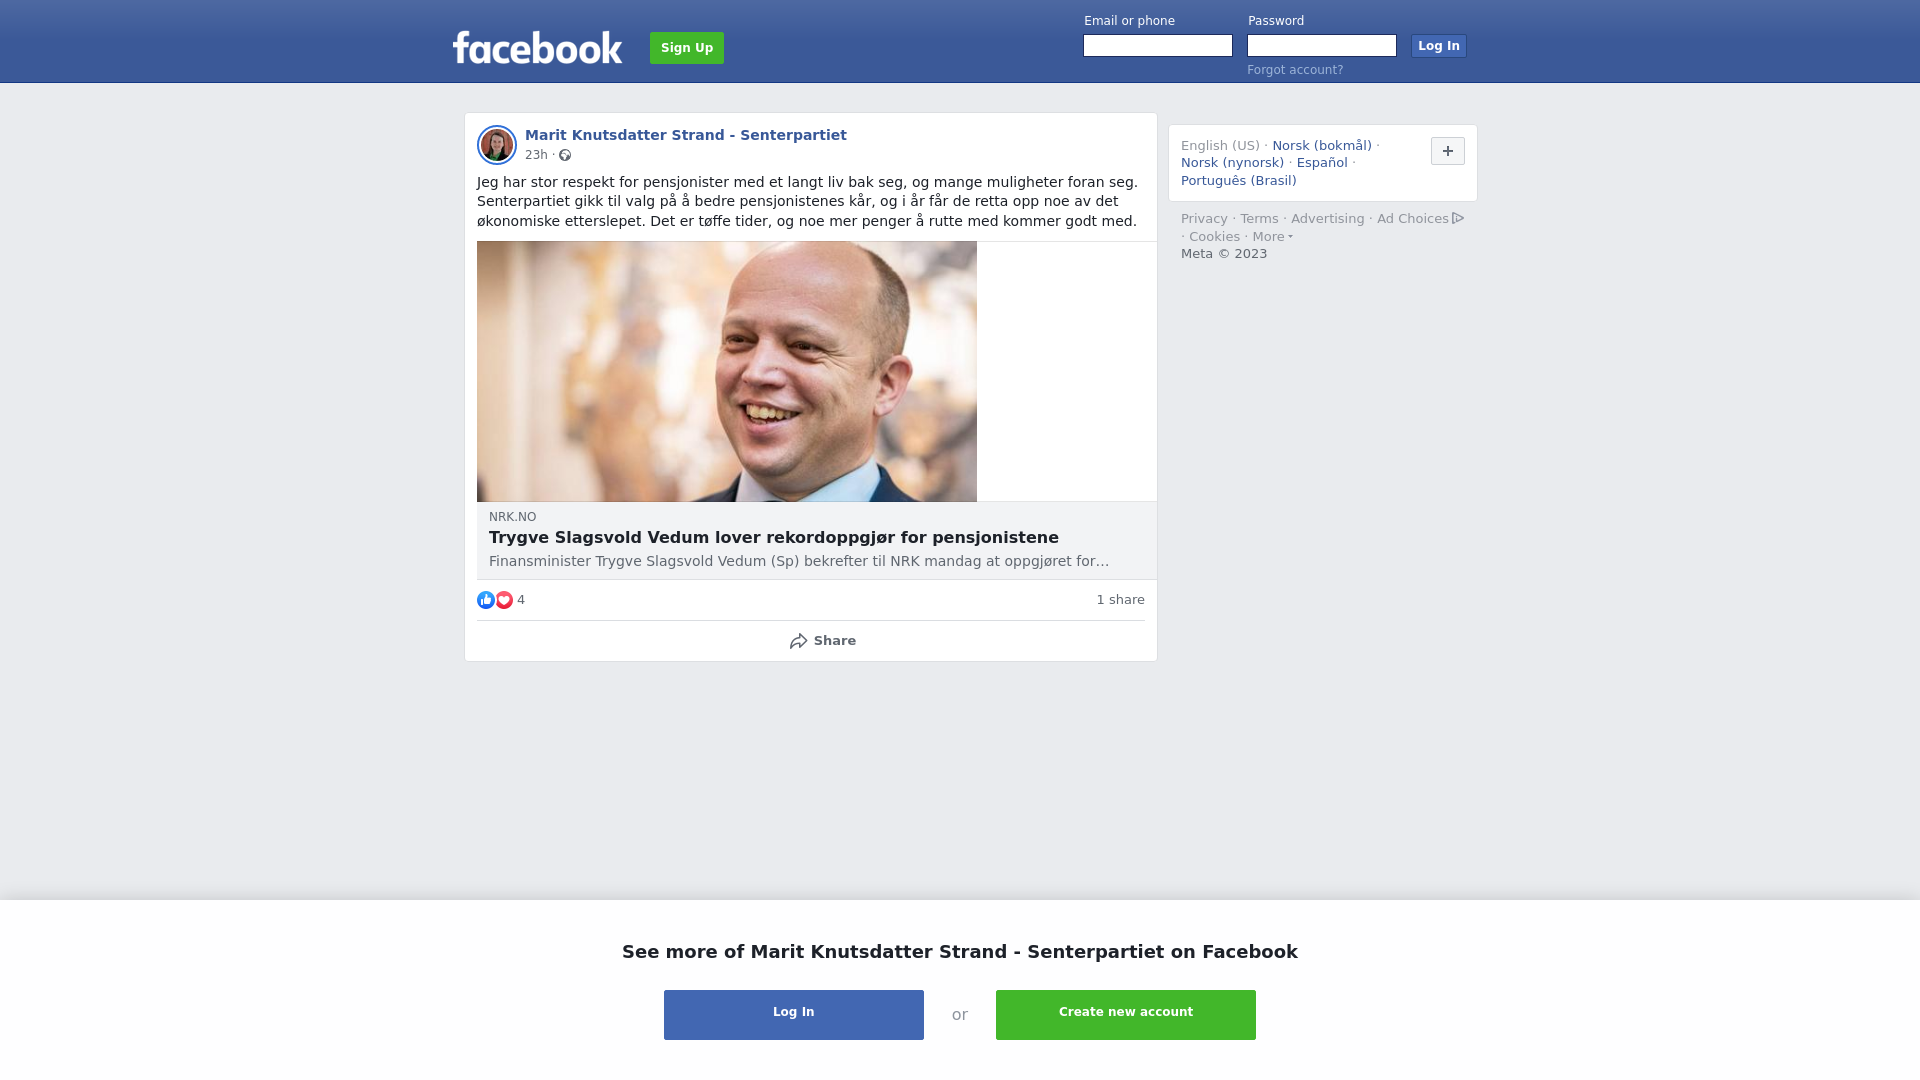The image size is (1920, 1080).
Task: Open more languages with the plus button
Action: pos(1448,151)
